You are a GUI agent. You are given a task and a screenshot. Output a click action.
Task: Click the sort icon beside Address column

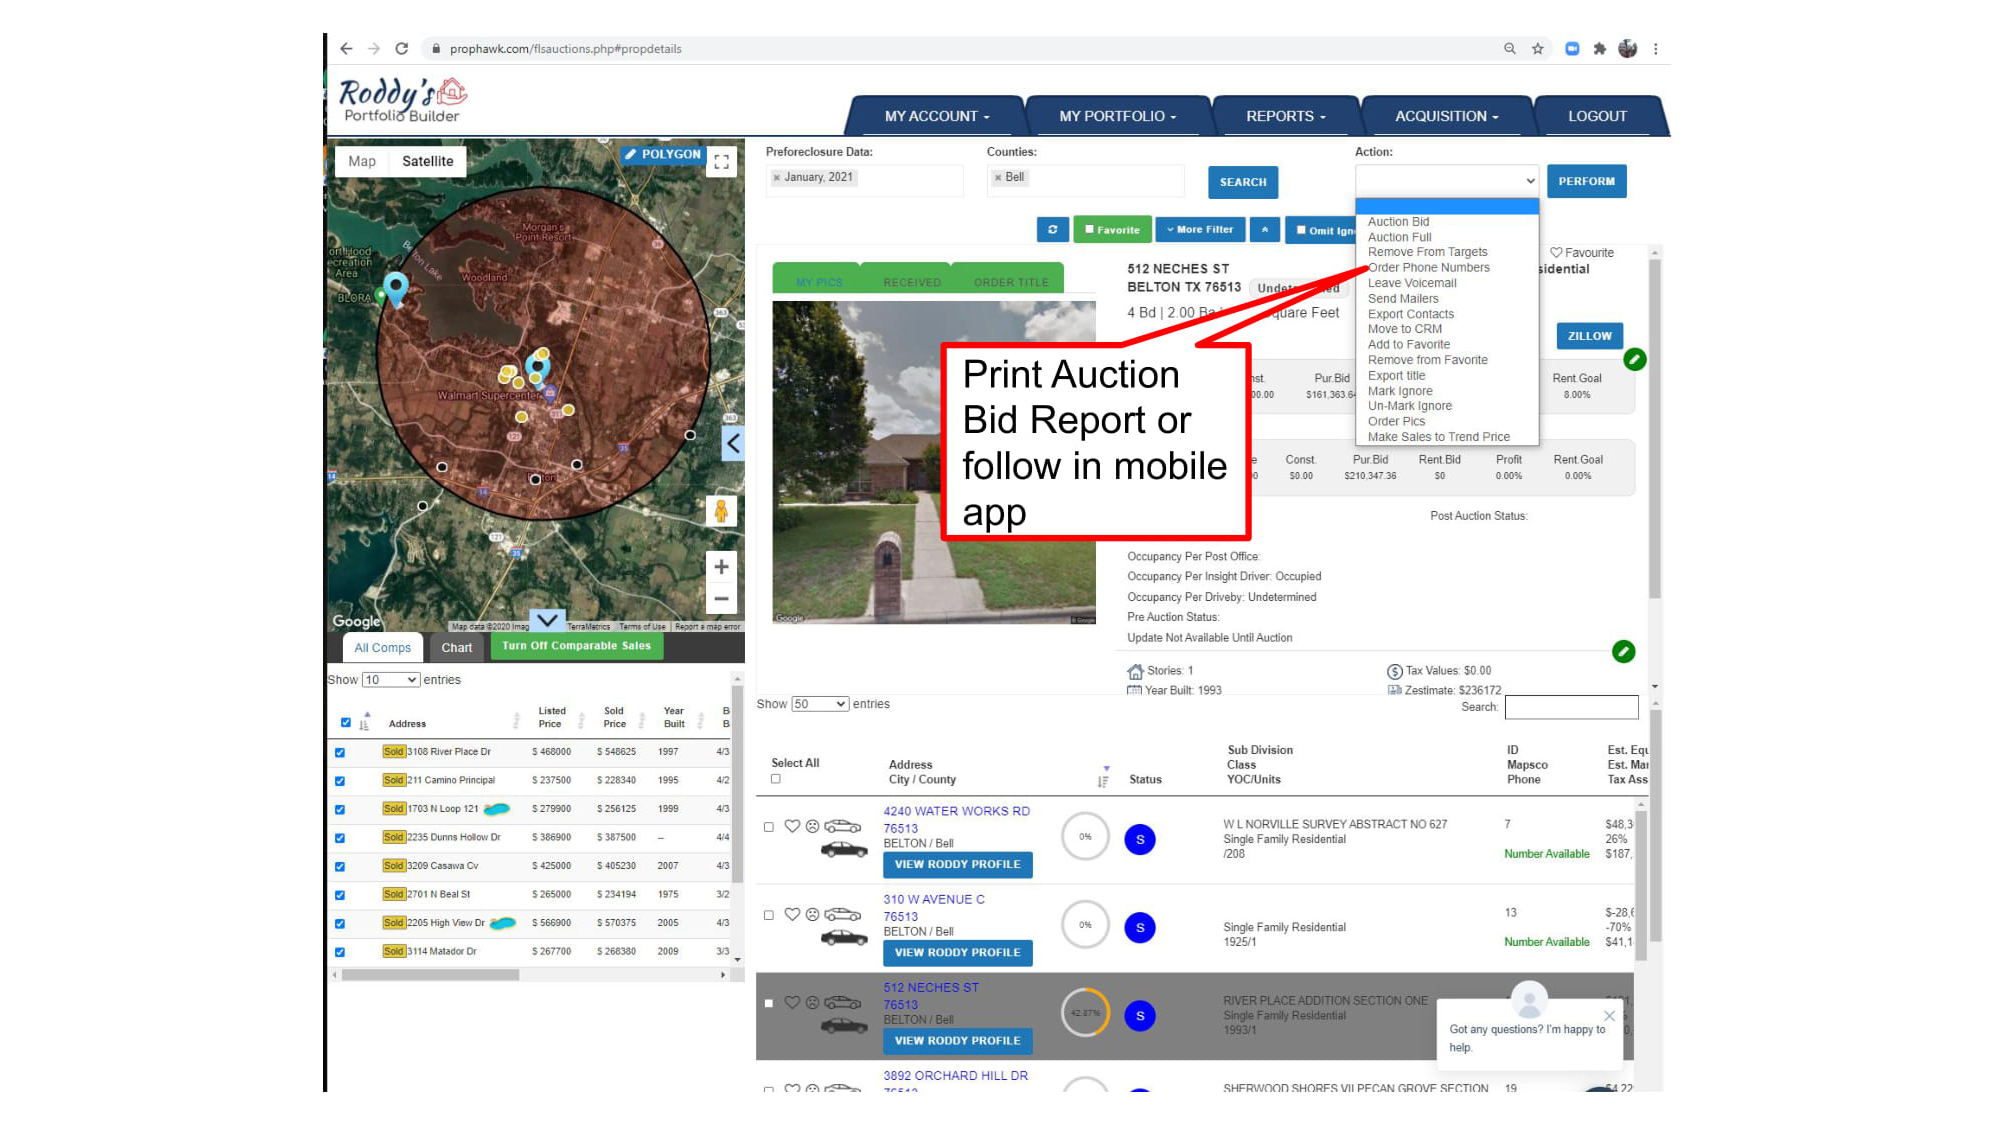click(x=1104, y=777)
